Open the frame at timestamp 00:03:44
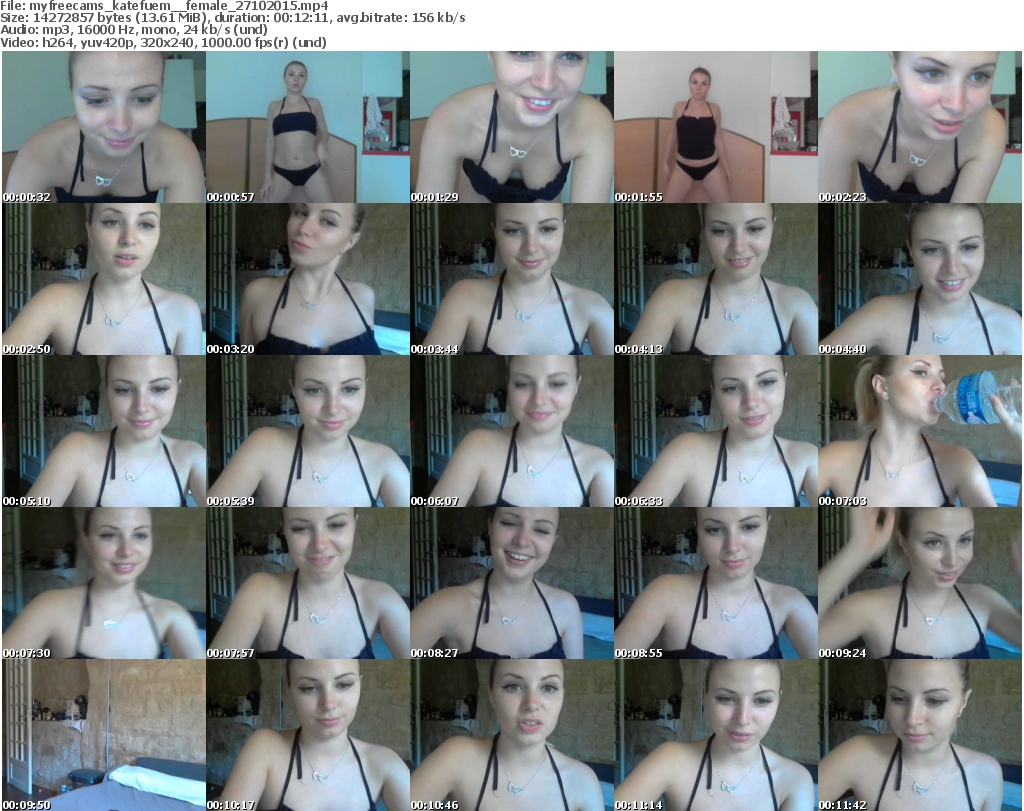 (512, 279)
